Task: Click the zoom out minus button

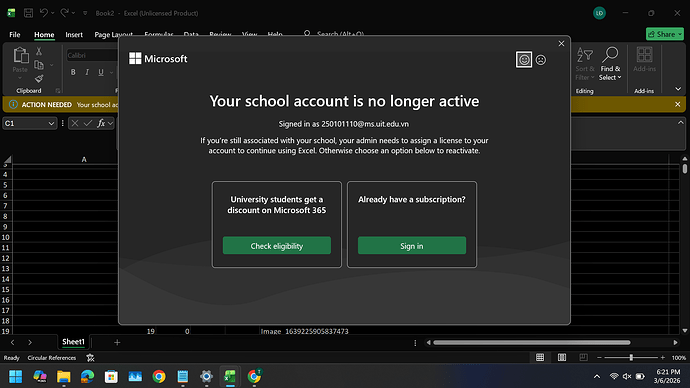Action: tap(599, 358)
